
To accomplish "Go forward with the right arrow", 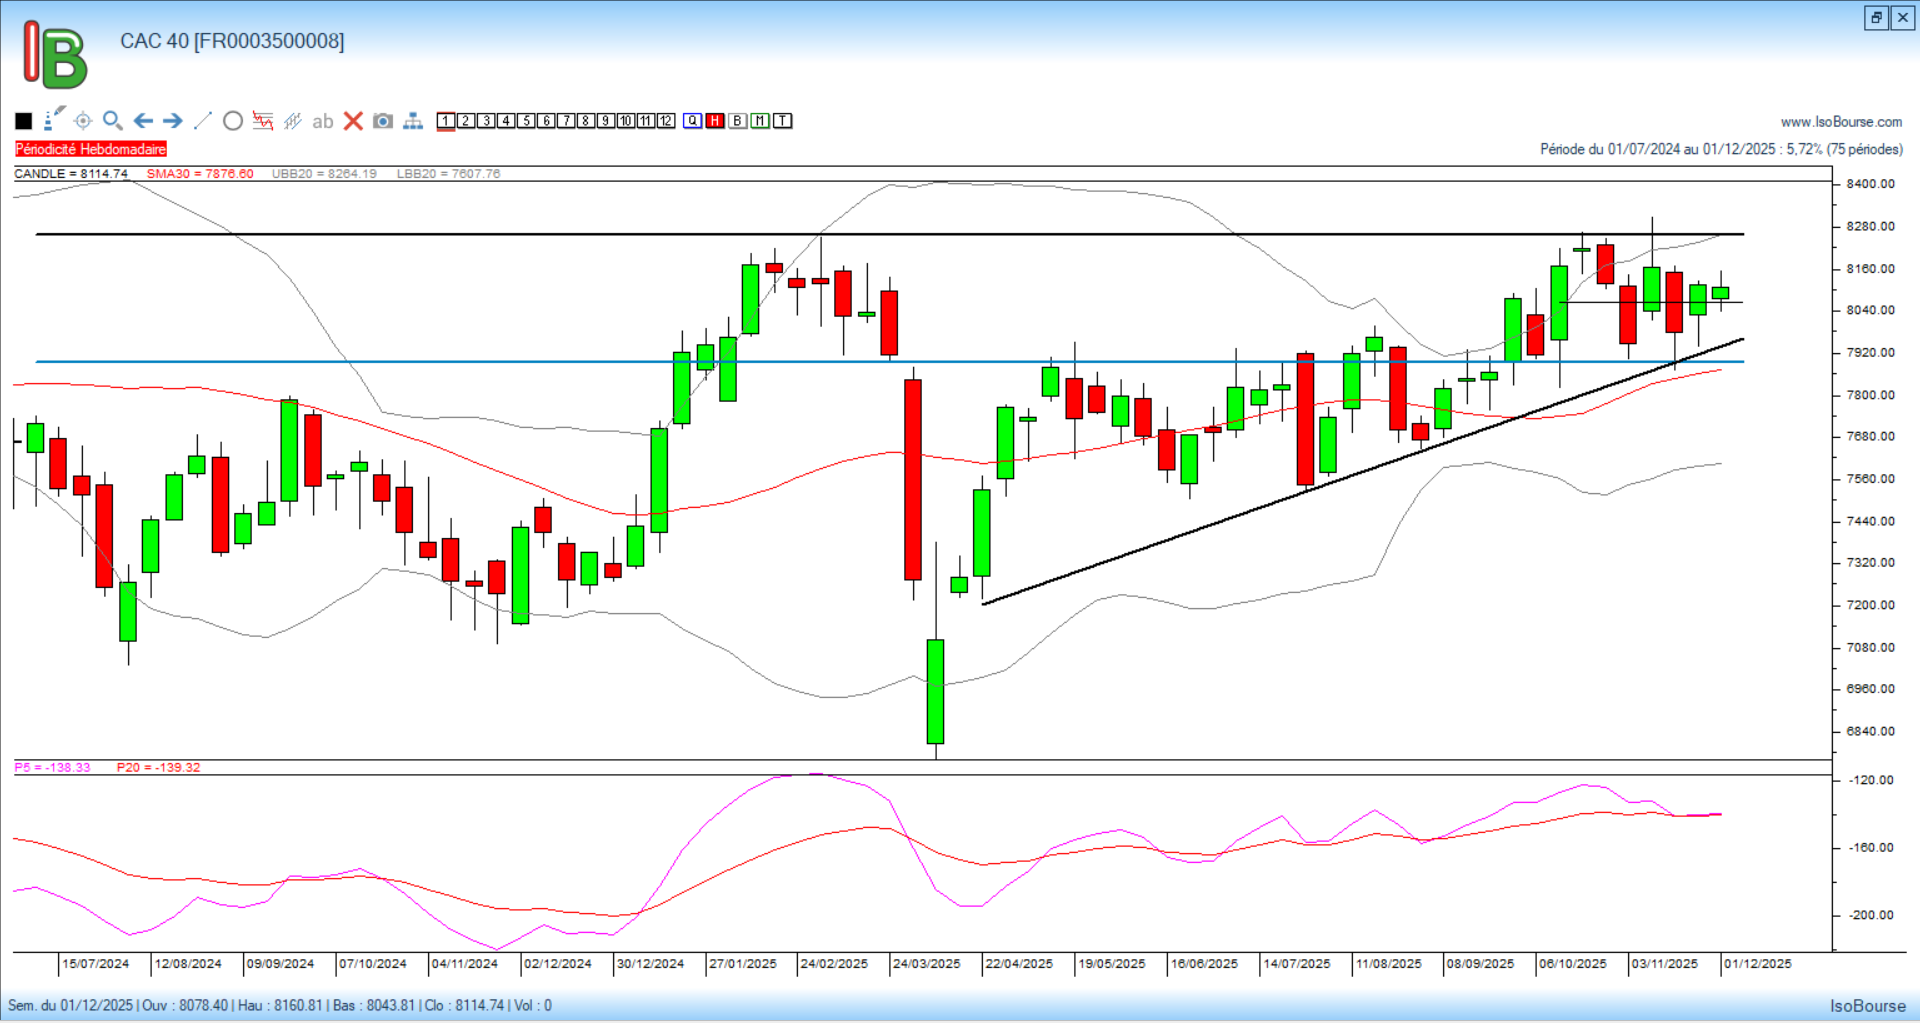I will (173, 121).
